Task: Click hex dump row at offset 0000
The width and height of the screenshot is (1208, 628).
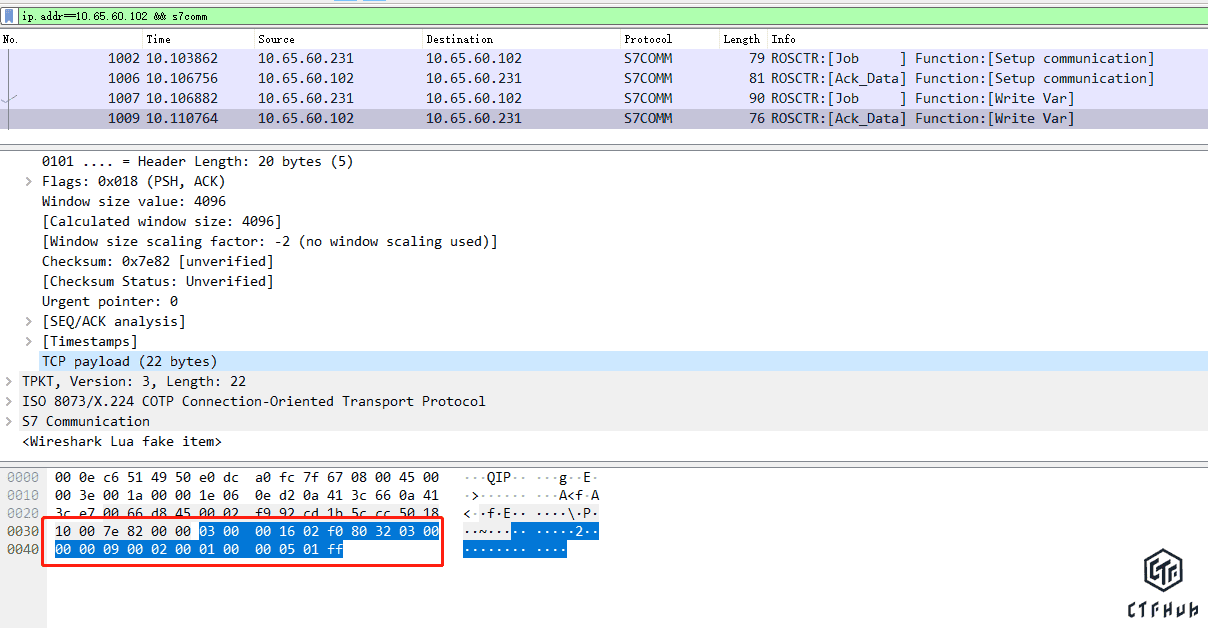Action: [246, 477]
